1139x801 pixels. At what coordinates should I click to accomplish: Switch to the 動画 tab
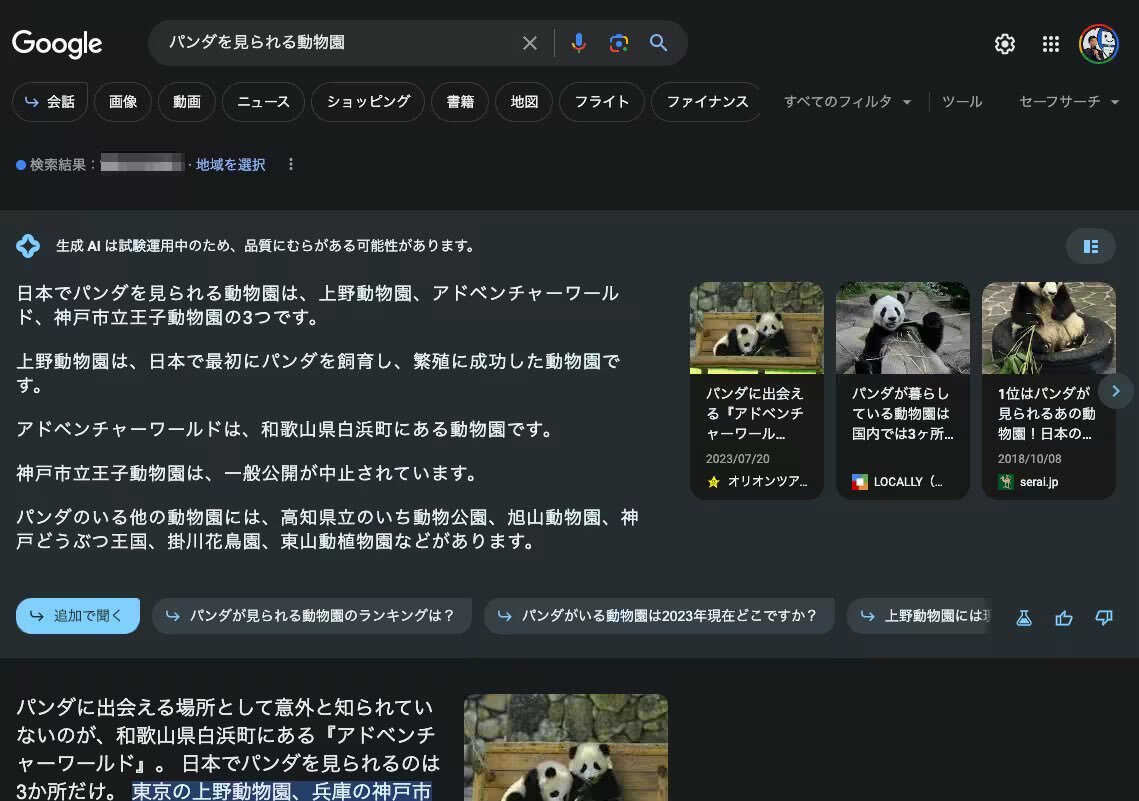pos(187,102)
